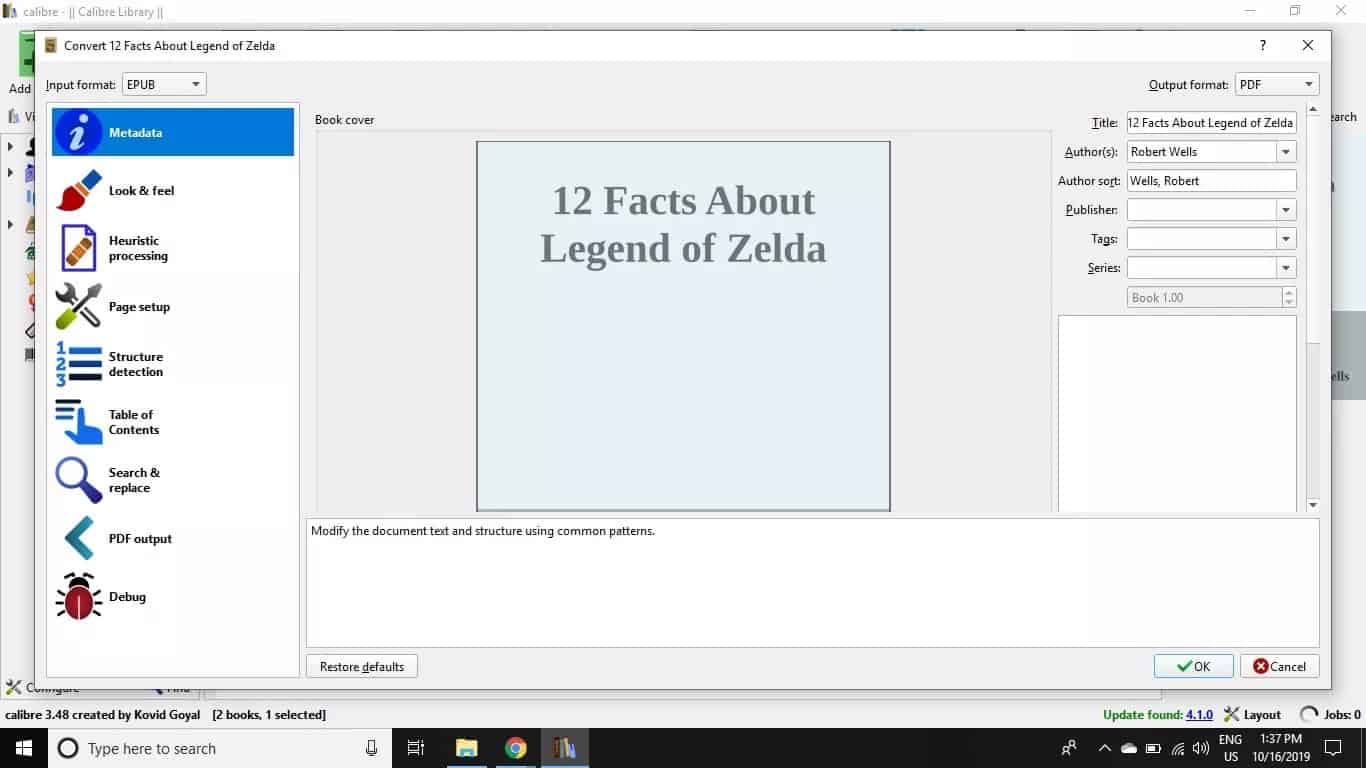Click the volume icon in system tray
The height and width of the screenshot is (768, 1366).
pyautogui.click(x=1201, y=748)
